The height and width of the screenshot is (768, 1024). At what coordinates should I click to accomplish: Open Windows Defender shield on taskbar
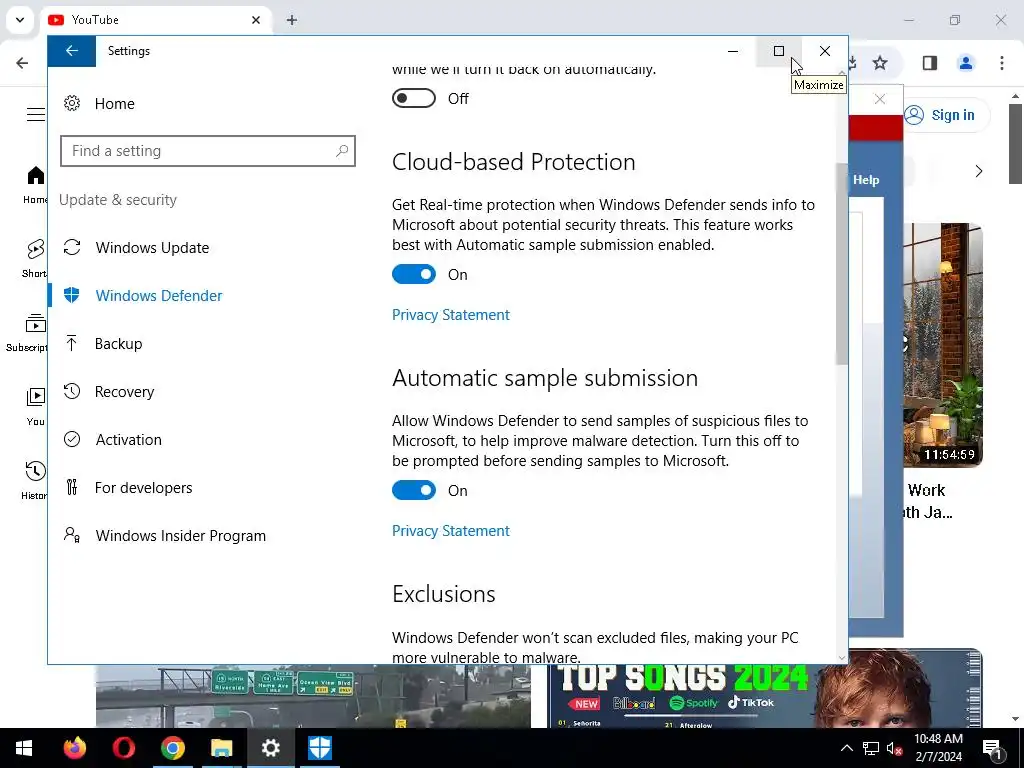[319, 748]
